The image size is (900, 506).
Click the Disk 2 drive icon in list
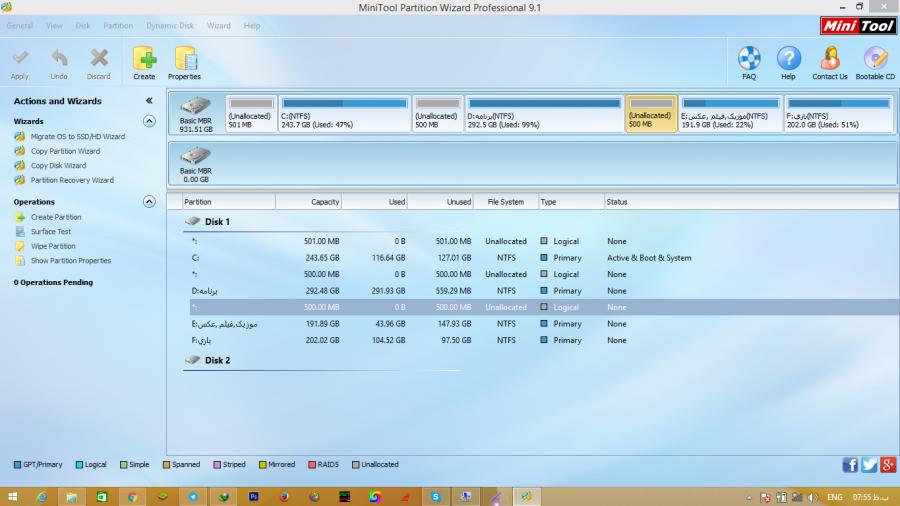[x=192, y=360]
